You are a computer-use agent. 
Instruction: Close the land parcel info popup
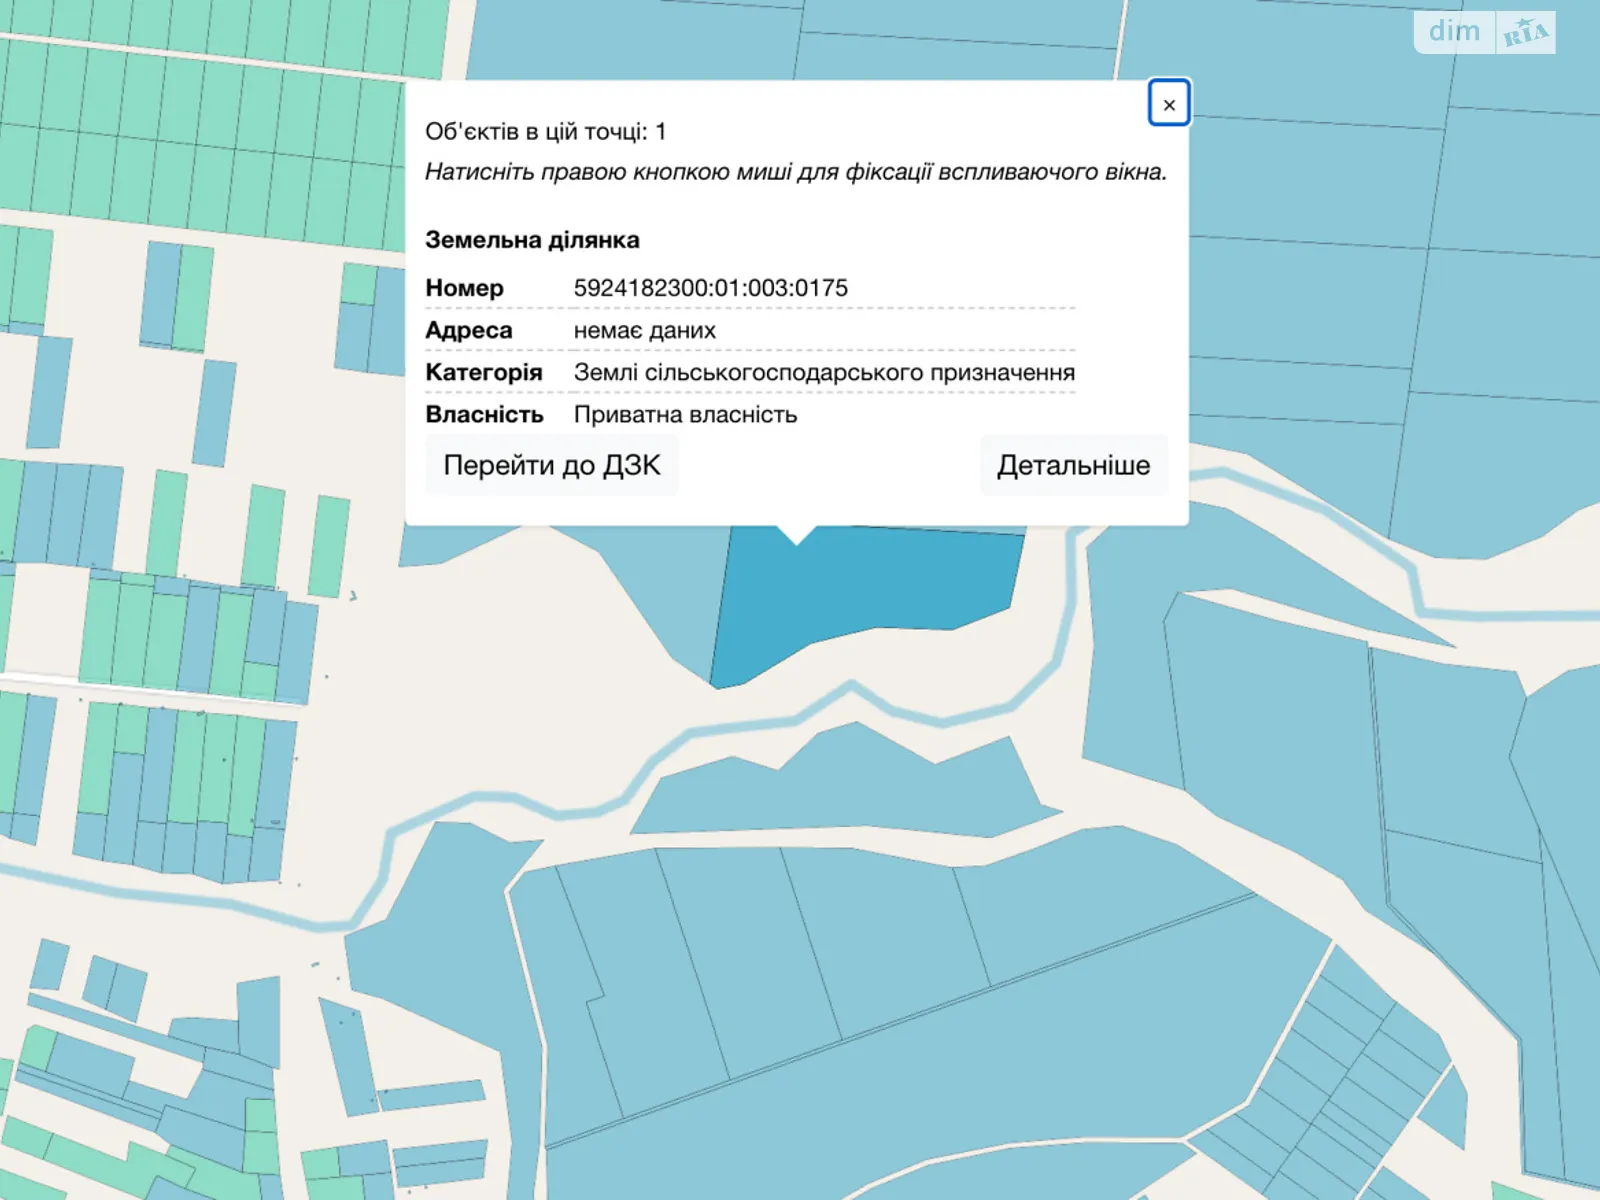click(x=1168, y=104)
